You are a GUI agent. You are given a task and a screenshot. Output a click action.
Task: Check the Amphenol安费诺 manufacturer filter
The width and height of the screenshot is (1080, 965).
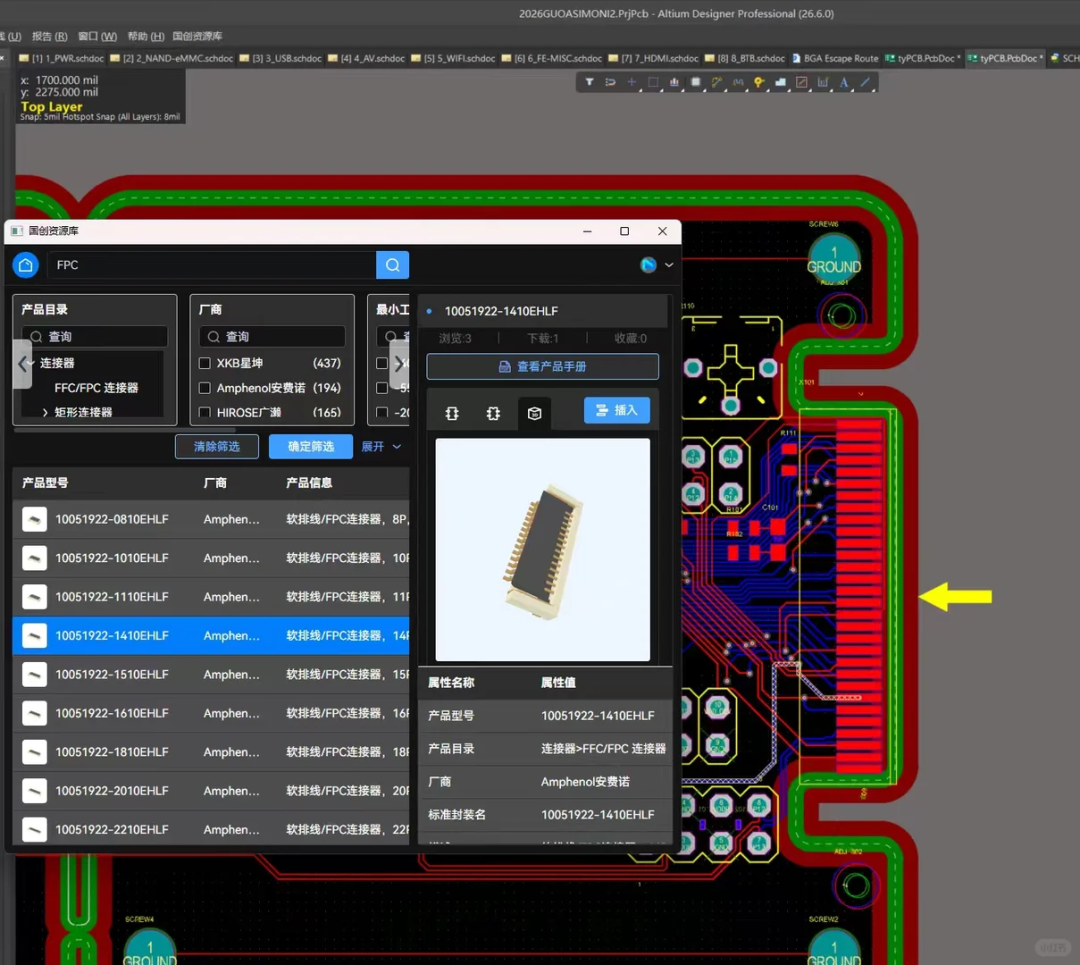(x=205, y=388)
